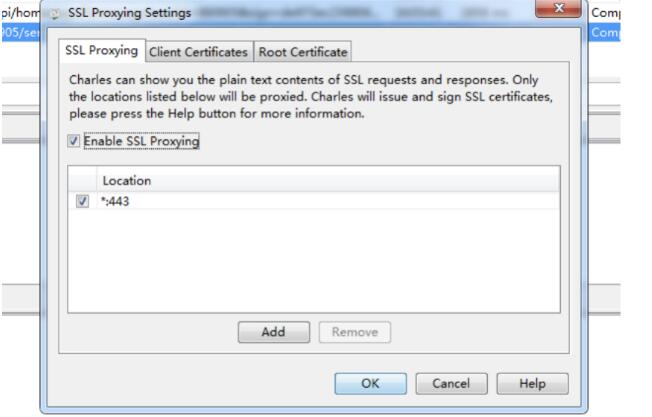The image size is (652, 417).
Task: Toggle the Enable SSL Proxying checkbox
Action: pyautogui.click(x=74, y=141)
